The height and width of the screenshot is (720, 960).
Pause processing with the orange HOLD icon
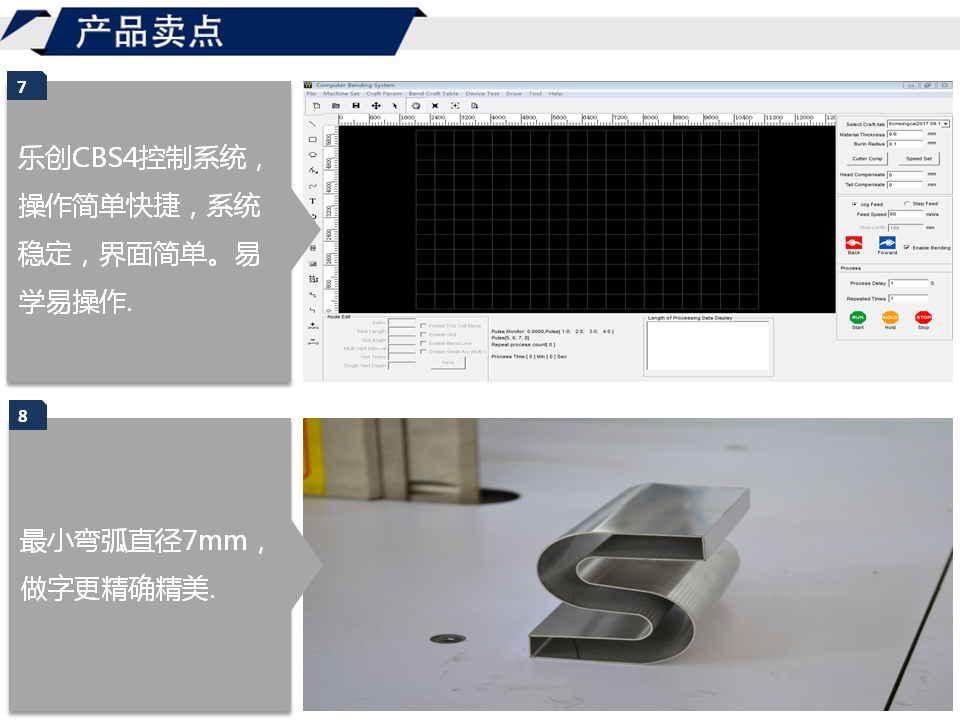[890, 317]
